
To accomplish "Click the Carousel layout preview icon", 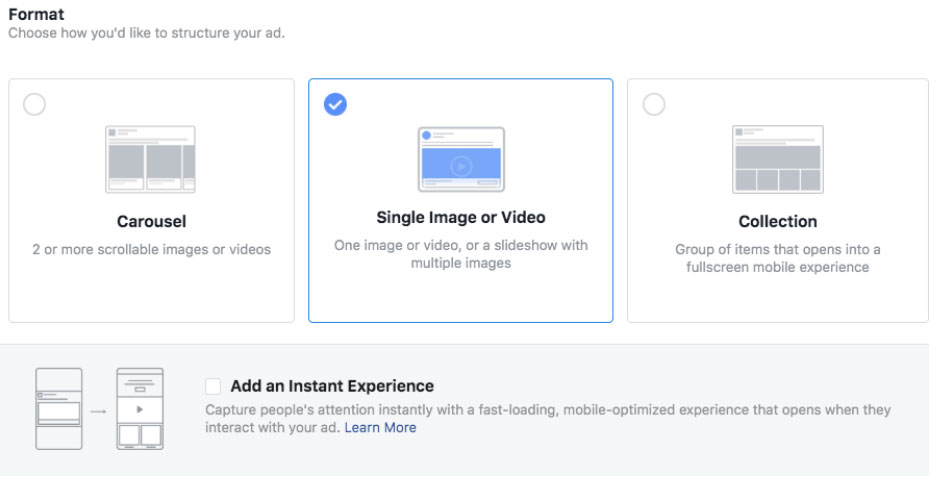I will (x=150, y=159).
